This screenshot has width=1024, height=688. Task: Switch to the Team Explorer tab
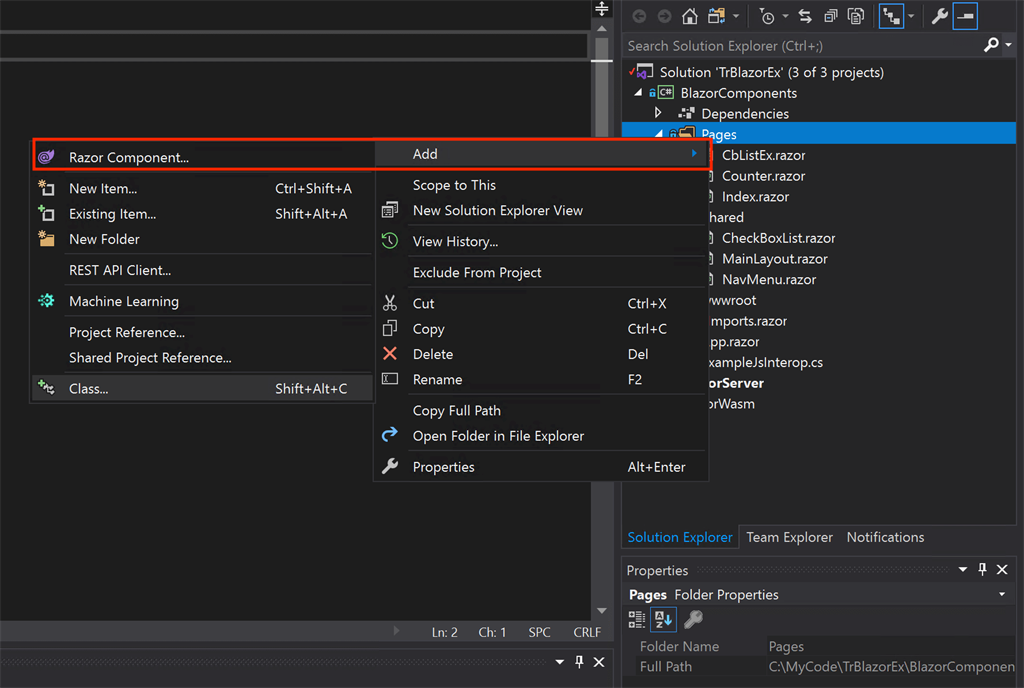[789, 537]
